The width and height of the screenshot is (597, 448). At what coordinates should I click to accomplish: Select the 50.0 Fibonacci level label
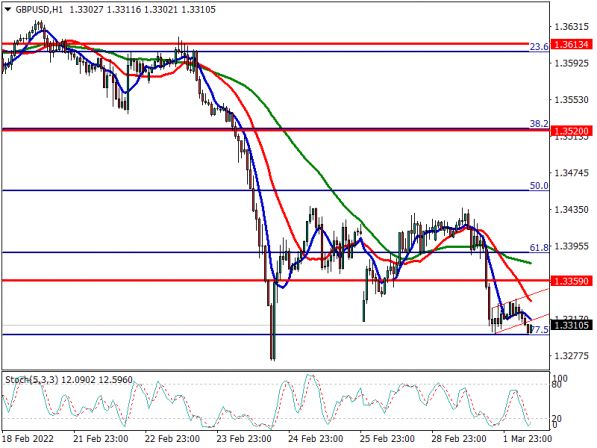[x=539, y=186]
